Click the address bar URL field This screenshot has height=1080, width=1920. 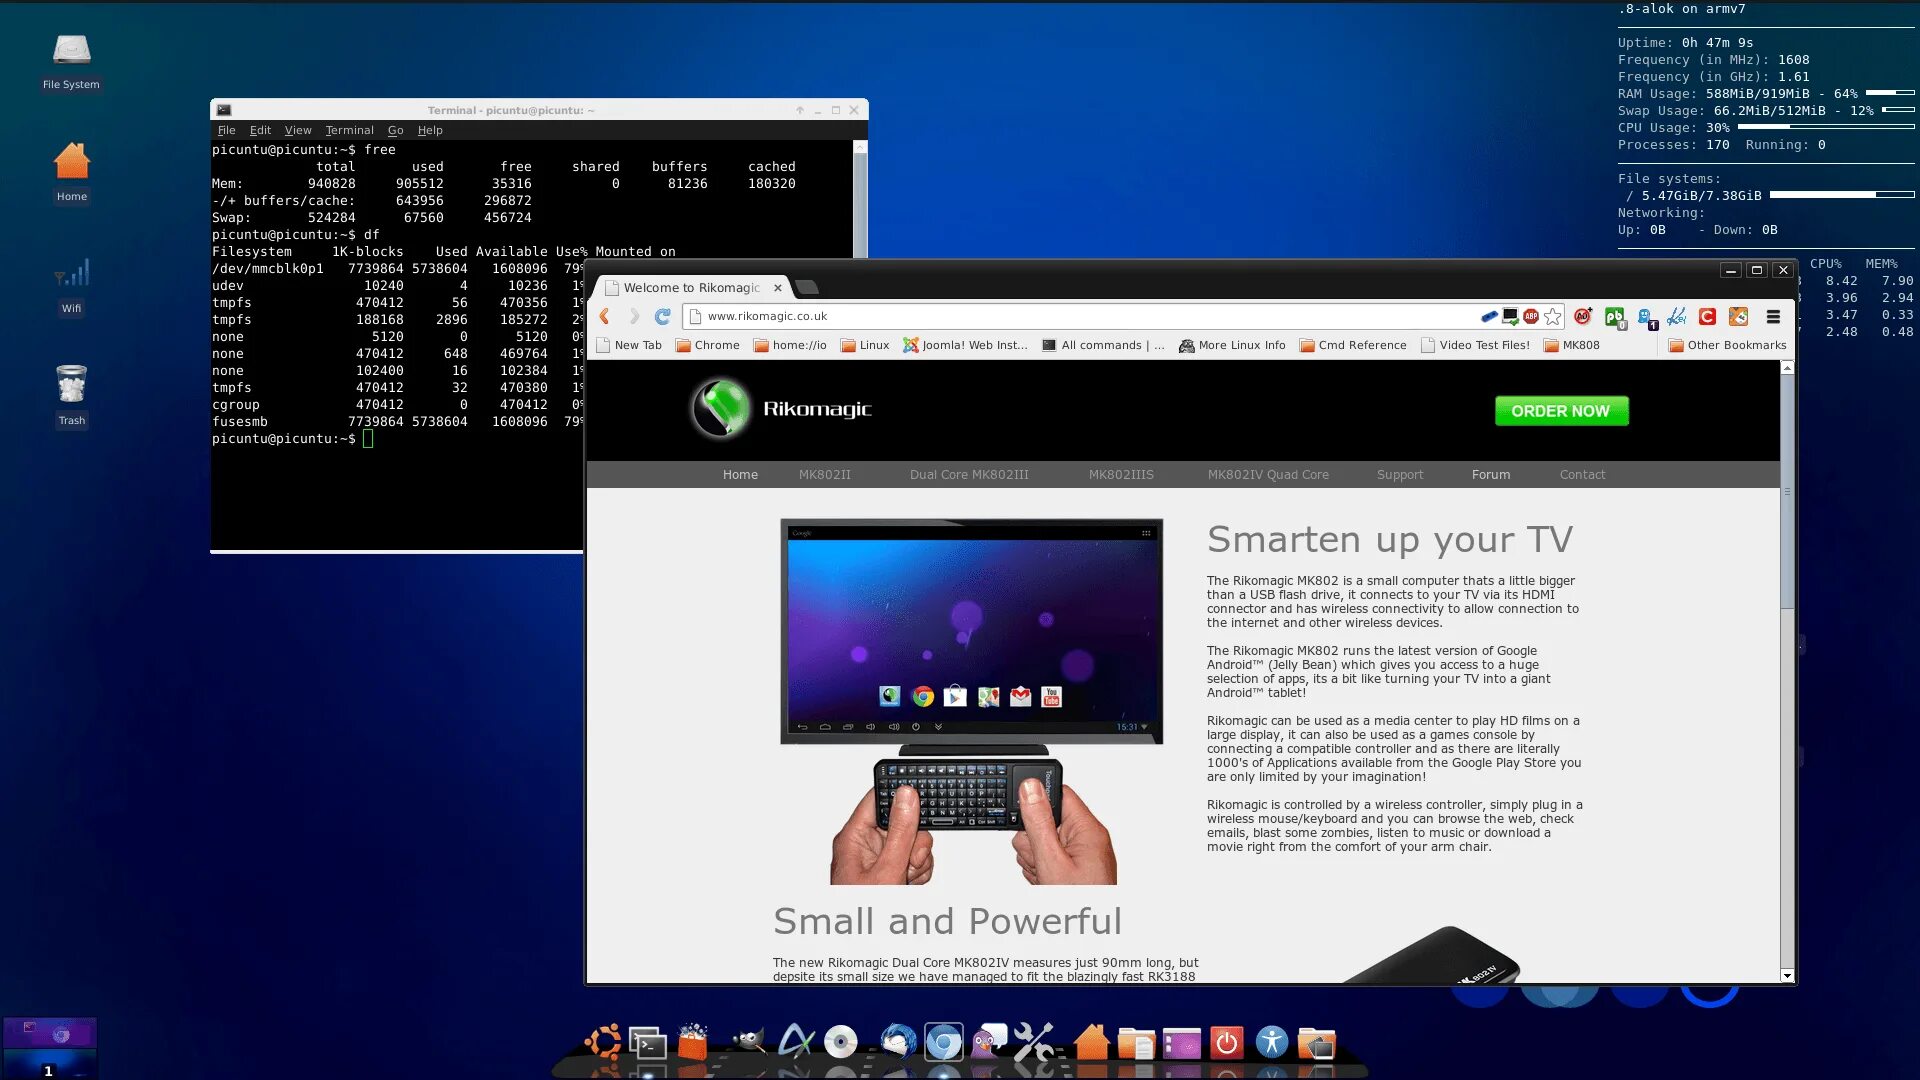(1080, 317)
